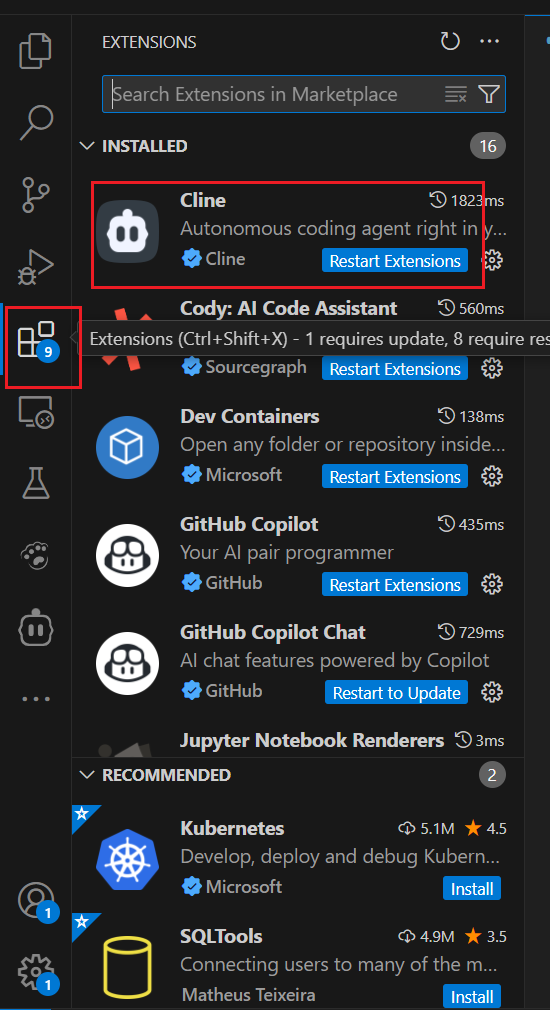The width and height of the screenshot is (550, 1010).
Task: Install the Kubernetes extension
Action: pyautogui.click(x=472, y=889)
